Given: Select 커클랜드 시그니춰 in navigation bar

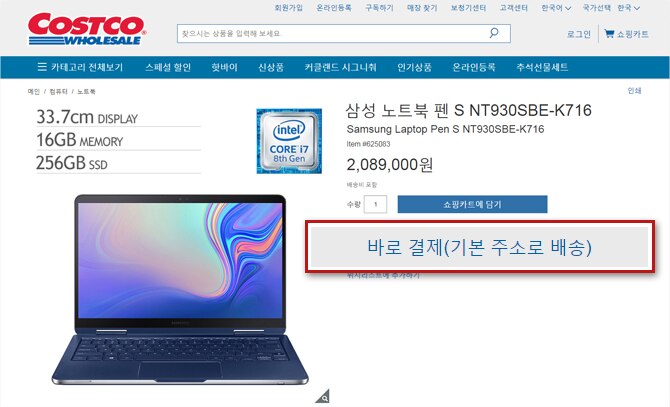Looking at the screenshot, I should (341, 67).
